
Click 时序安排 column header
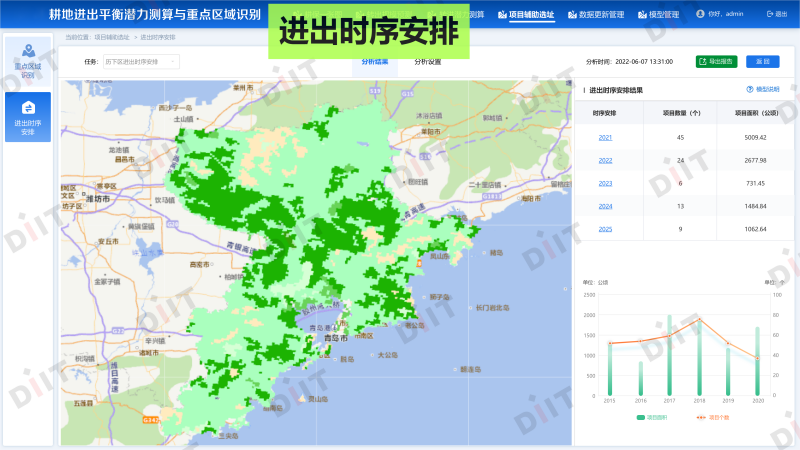(604, 113)
